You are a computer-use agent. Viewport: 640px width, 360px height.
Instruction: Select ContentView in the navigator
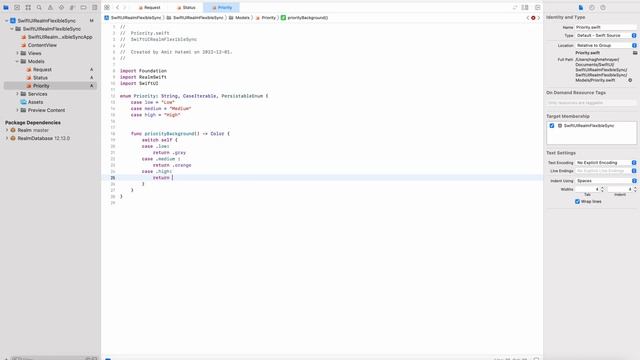42,45
